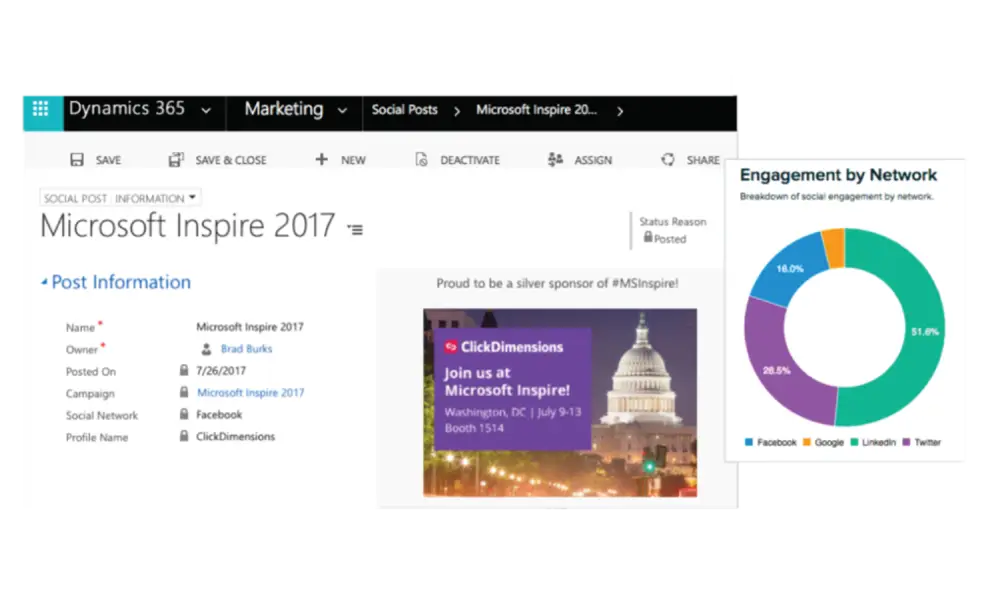Image resolution: width=1000 pixels, height=606 pixels.
Task: Open the Brad Burks owner link
Action: tap(246, 349)
